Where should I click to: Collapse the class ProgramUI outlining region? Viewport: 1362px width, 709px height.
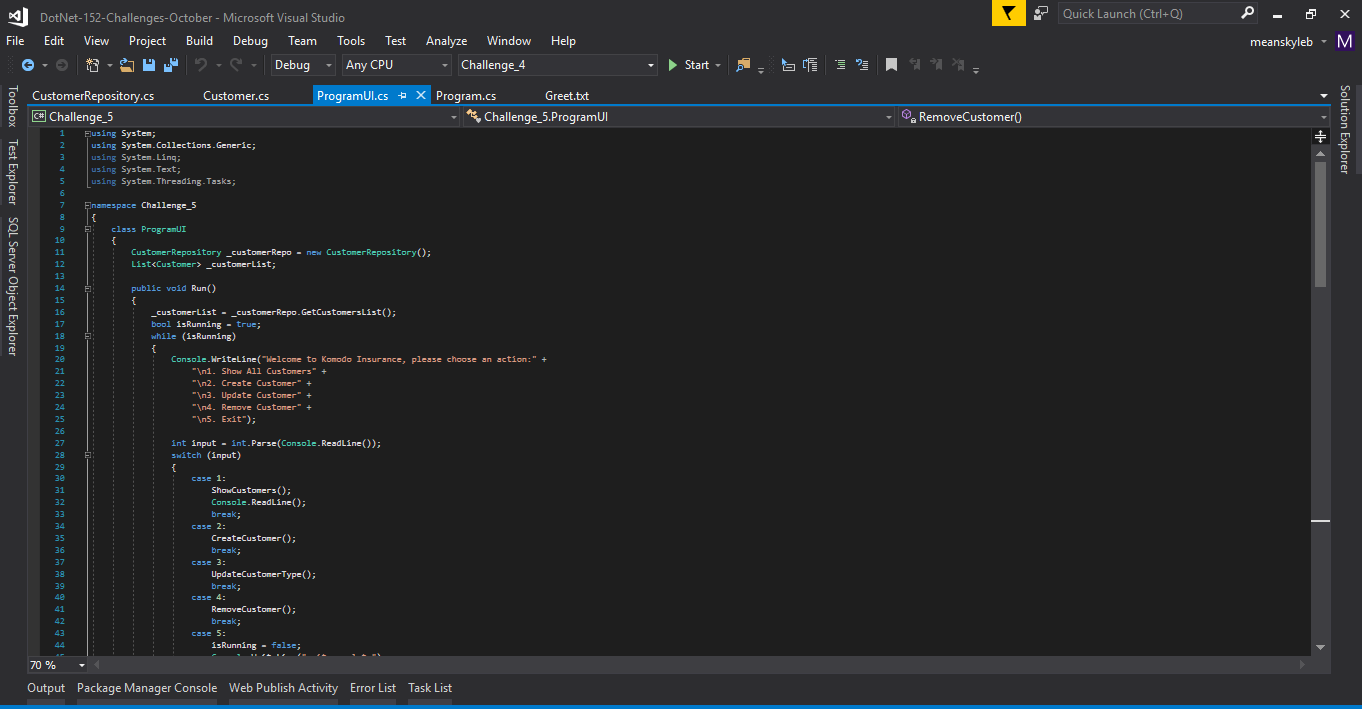pos(88,229)
